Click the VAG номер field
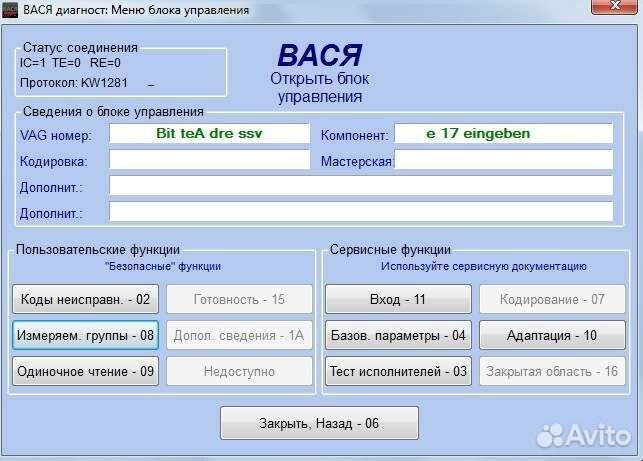The width and height of the screenshot is (643, 461). pyautogui.click(x=209, y=133)
